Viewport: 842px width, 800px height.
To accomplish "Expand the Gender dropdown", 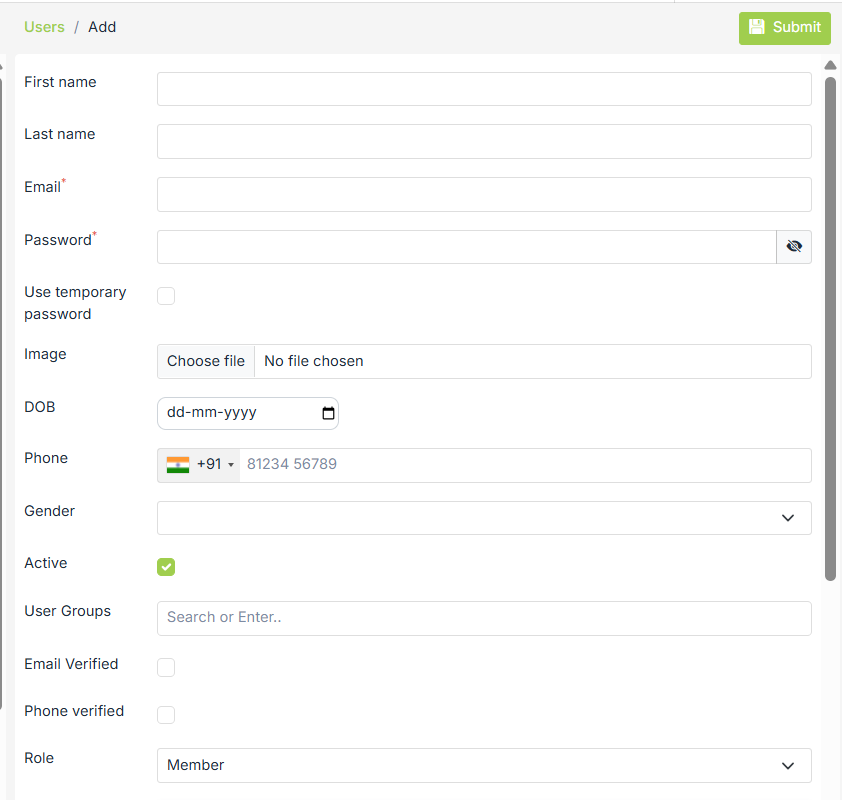I will click(x=484, y=518).
